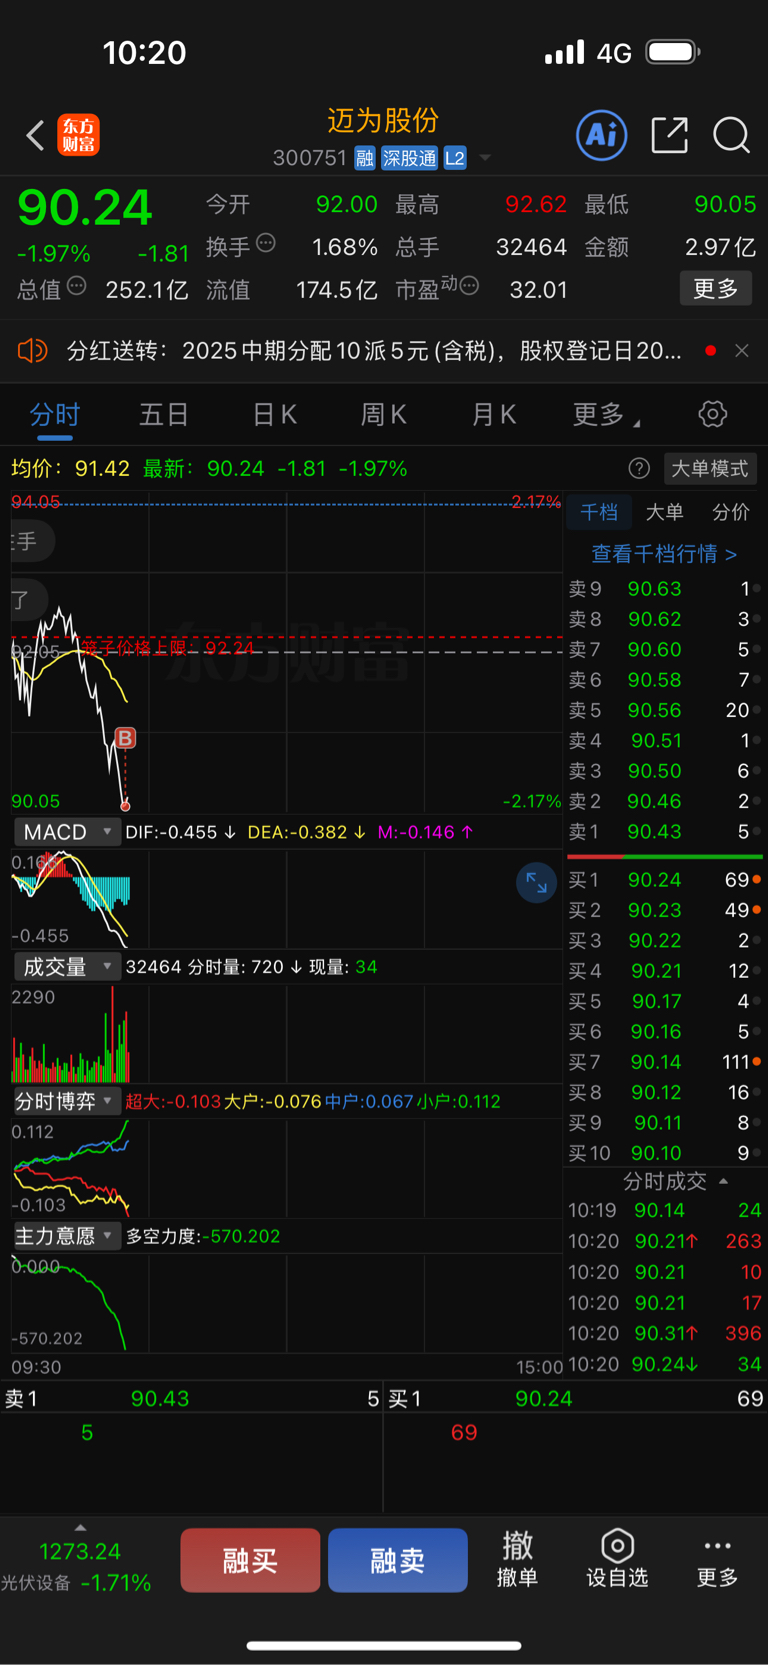Tap the 更多 button in quote header

[x=716, y=289]
